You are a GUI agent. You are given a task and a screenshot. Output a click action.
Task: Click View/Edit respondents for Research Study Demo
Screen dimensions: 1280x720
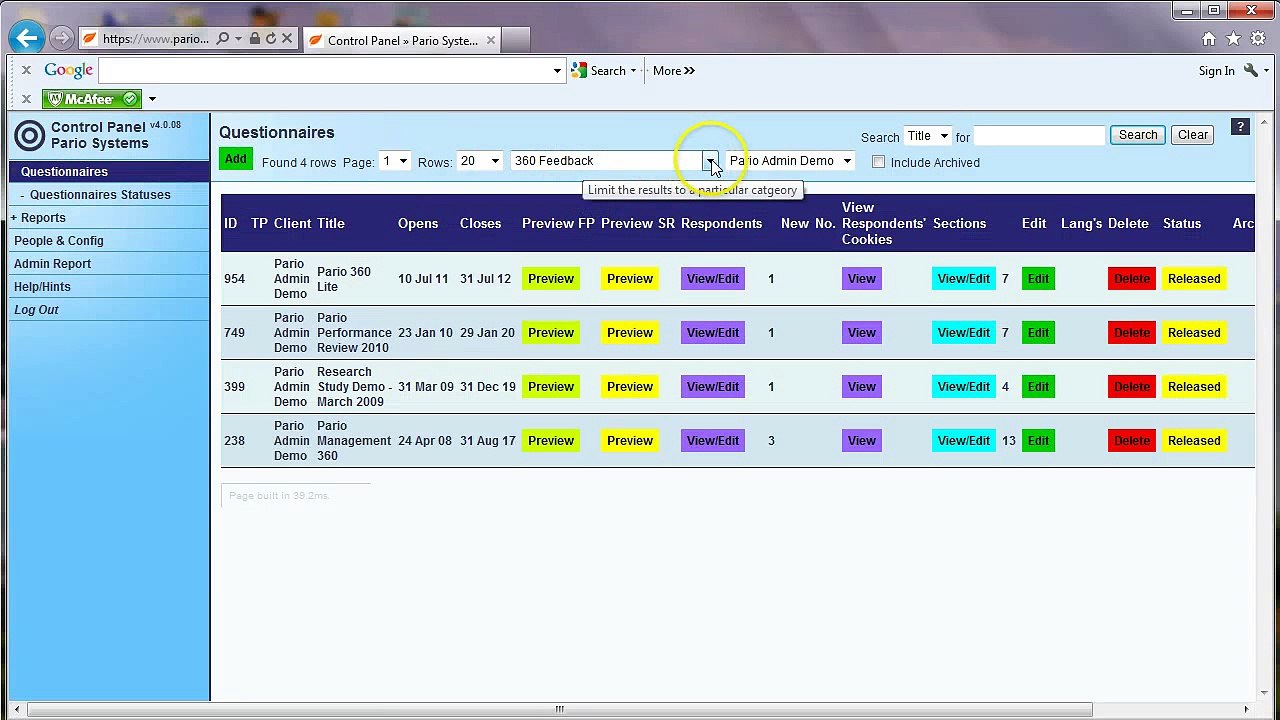point(712,387)
